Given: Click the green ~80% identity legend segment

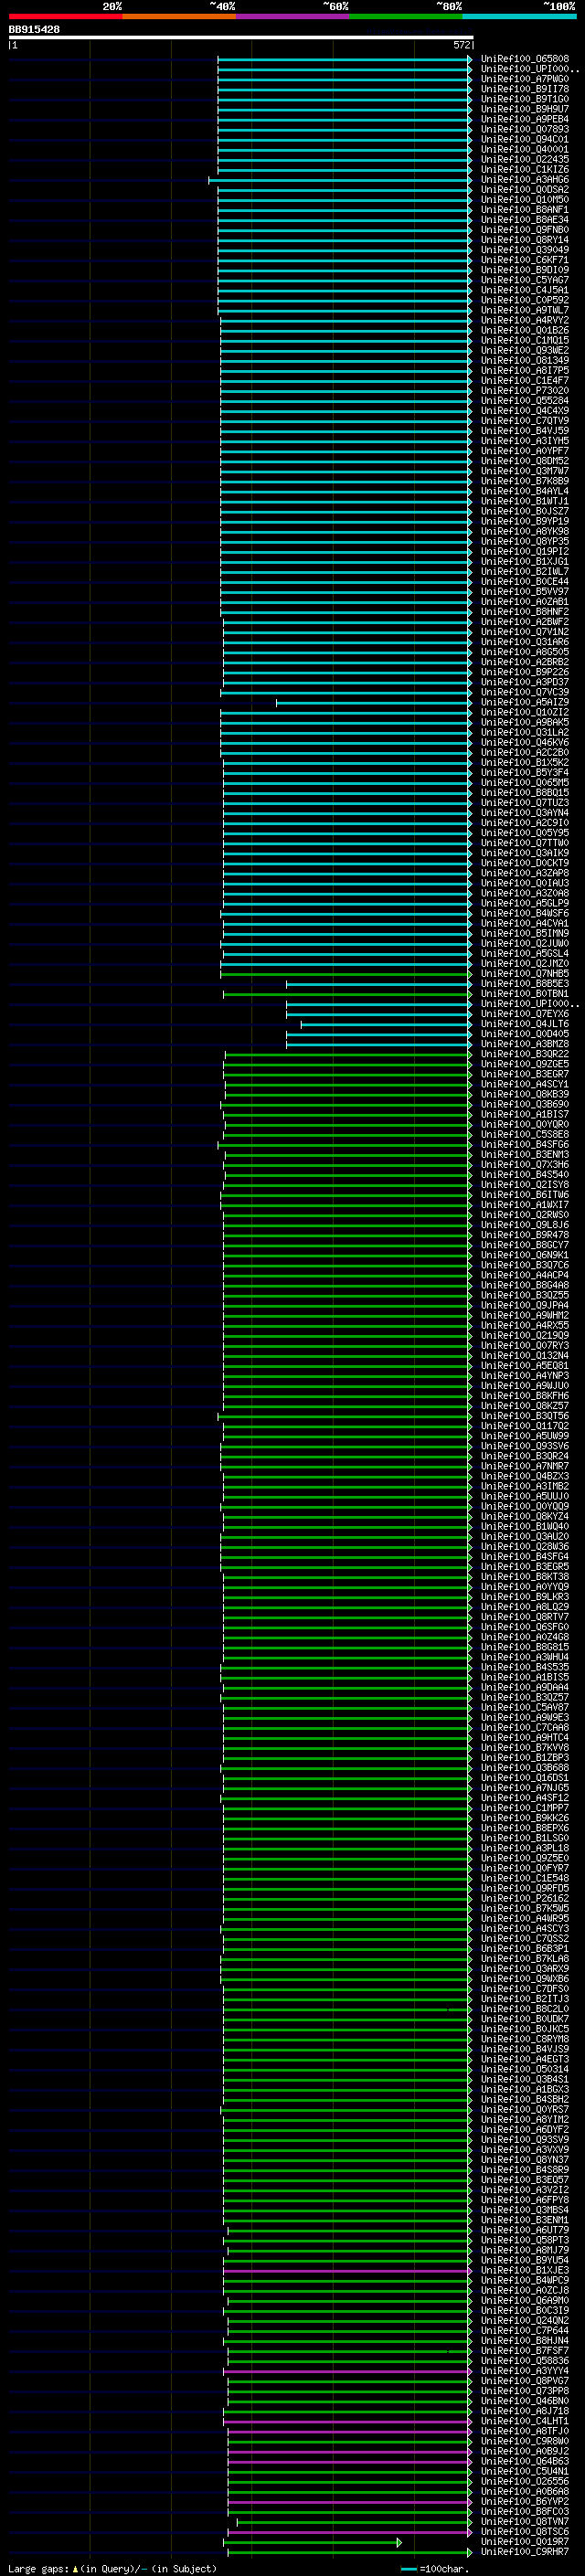Looking at the screenshot, I should pos(406,16).
